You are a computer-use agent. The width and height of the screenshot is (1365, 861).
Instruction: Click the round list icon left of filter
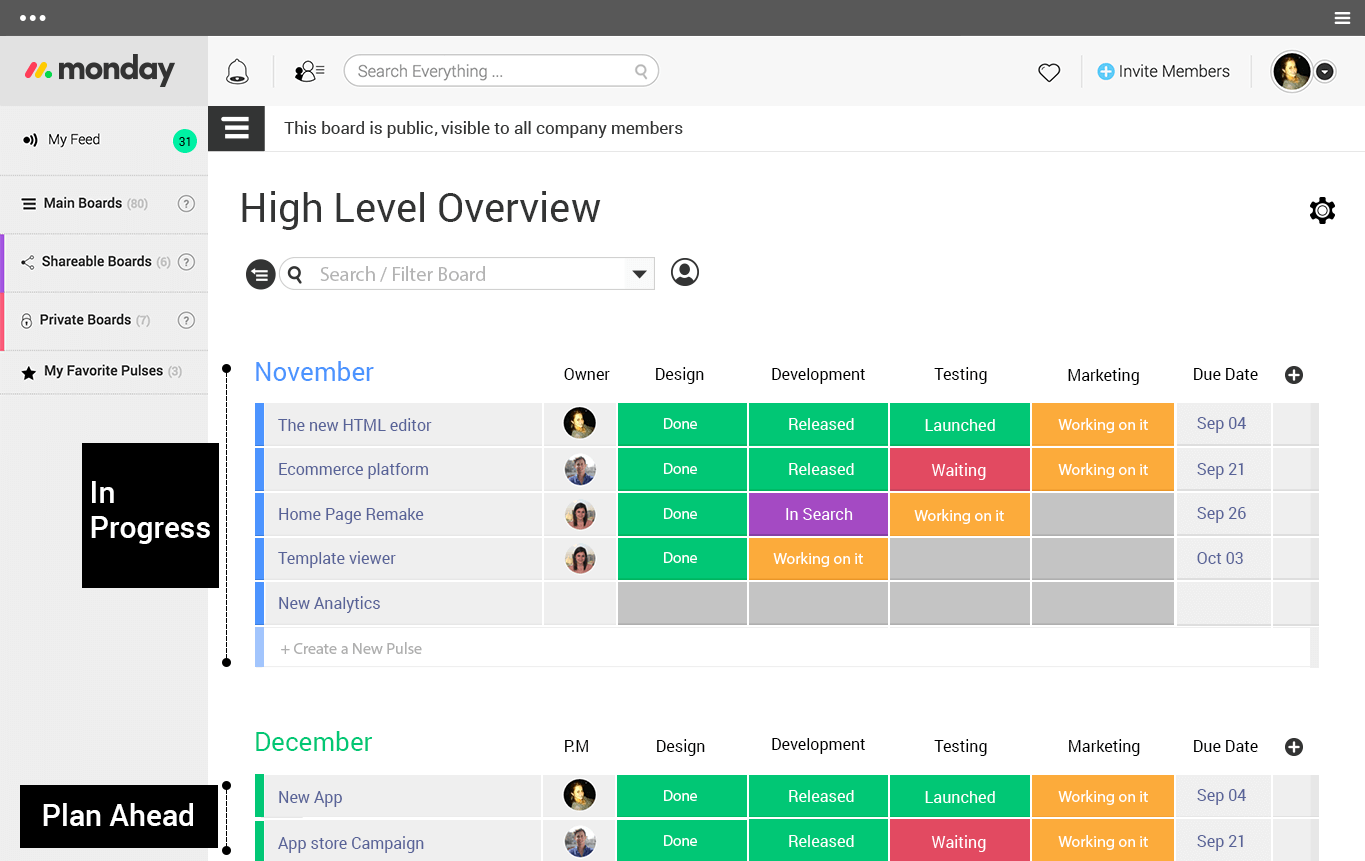point(261,274)
